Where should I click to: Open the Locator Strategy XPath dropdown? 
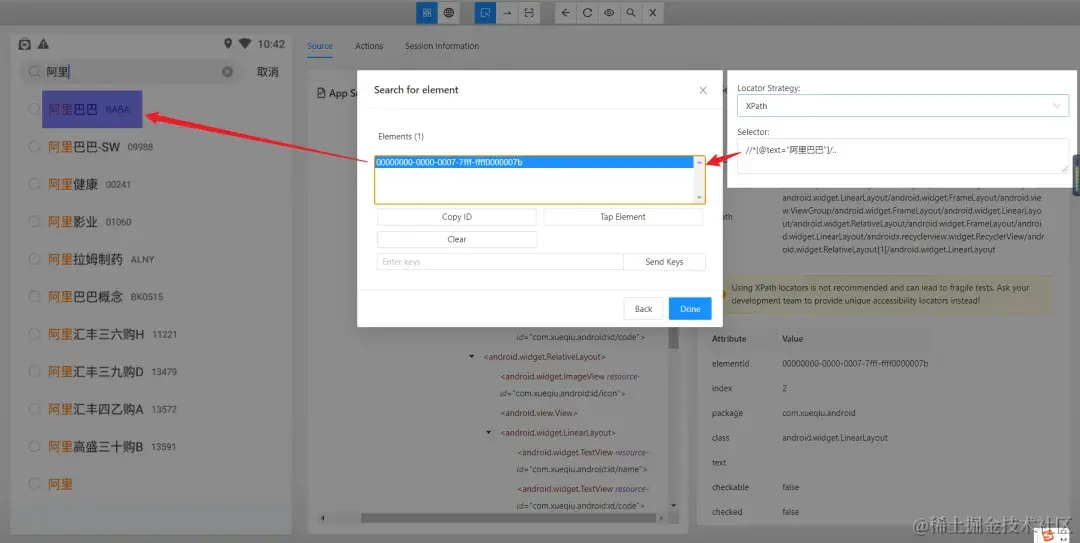coord(902,106)
